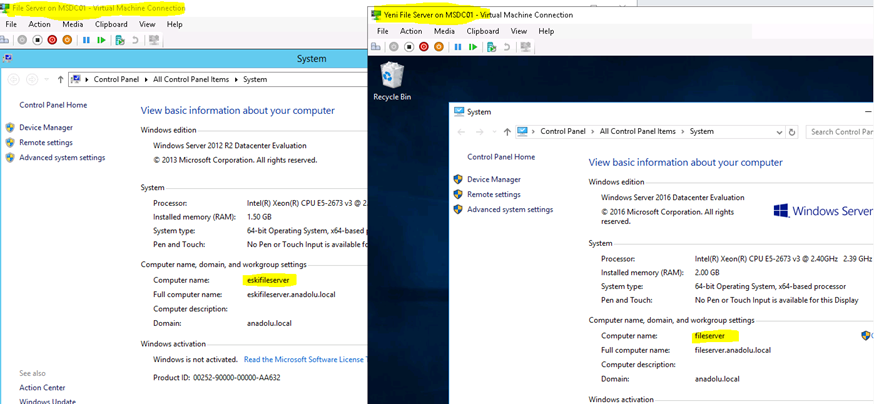Click green Reset icon in File Server window
874x404 pixels.
click(101, 40)
